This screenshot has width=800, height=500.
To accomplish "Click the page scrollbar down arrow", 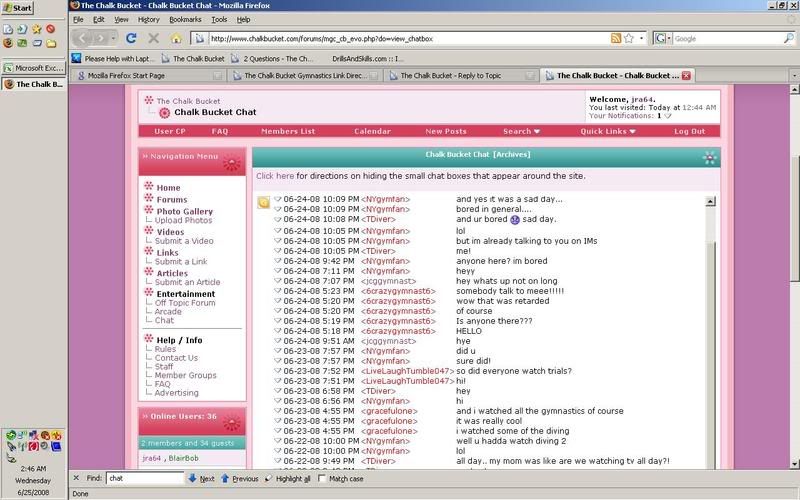I will [x=794, y=464].
